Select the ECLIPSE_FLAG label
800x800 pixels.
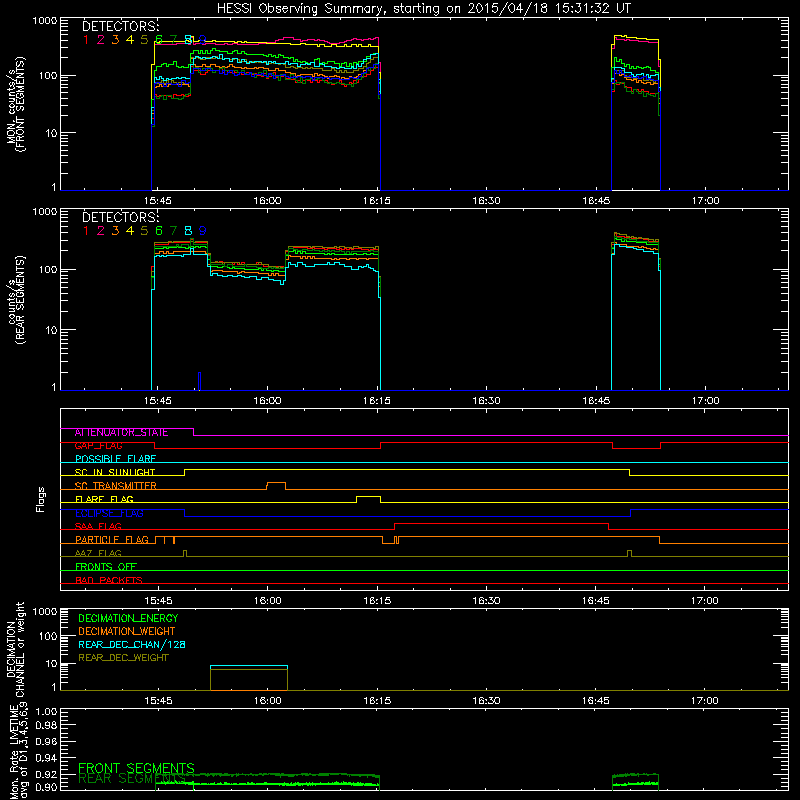click(x=109, y=513)
